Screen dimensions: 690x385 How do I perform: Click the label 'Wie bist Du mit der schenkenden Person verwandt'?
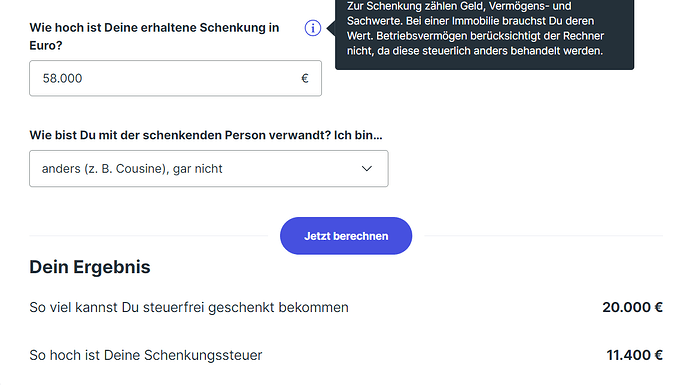pyautogui.click(x=180, y=135)
